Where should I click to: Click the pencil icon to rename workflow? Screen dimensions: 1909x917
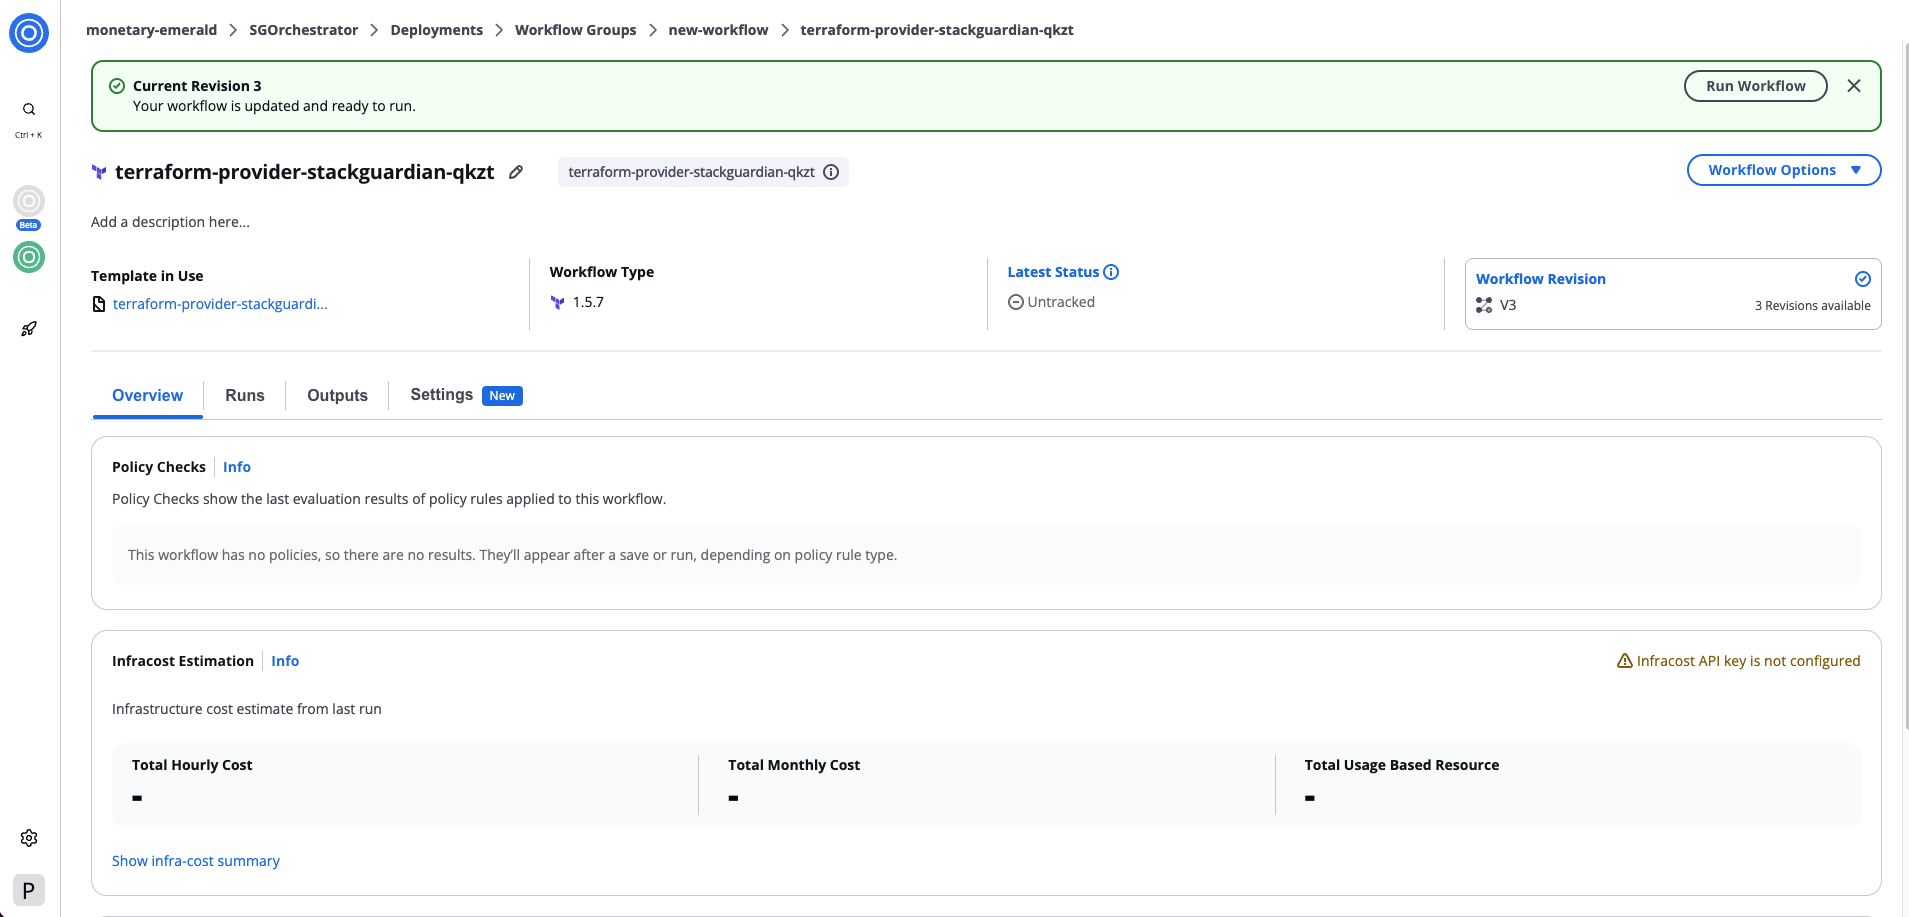[516, 172]
